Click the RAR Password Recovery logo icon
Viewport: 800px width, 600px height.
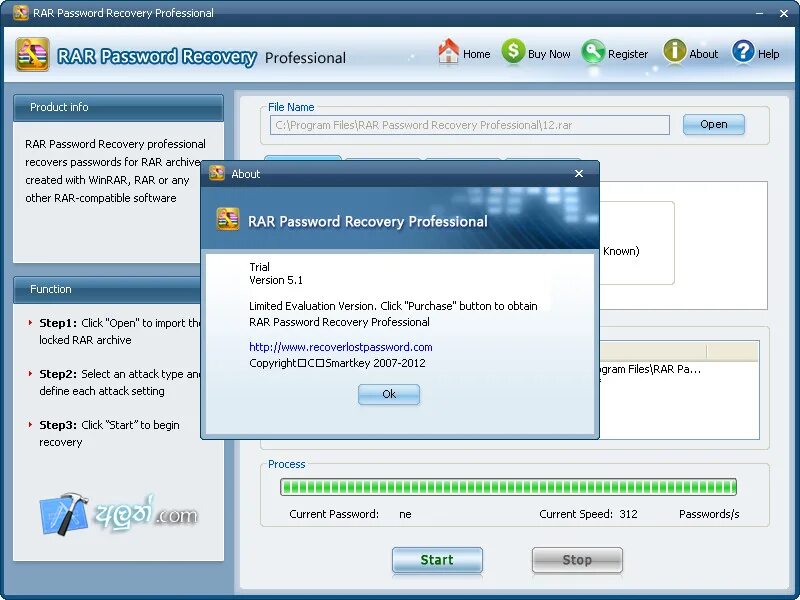click(x=32, y=54)
